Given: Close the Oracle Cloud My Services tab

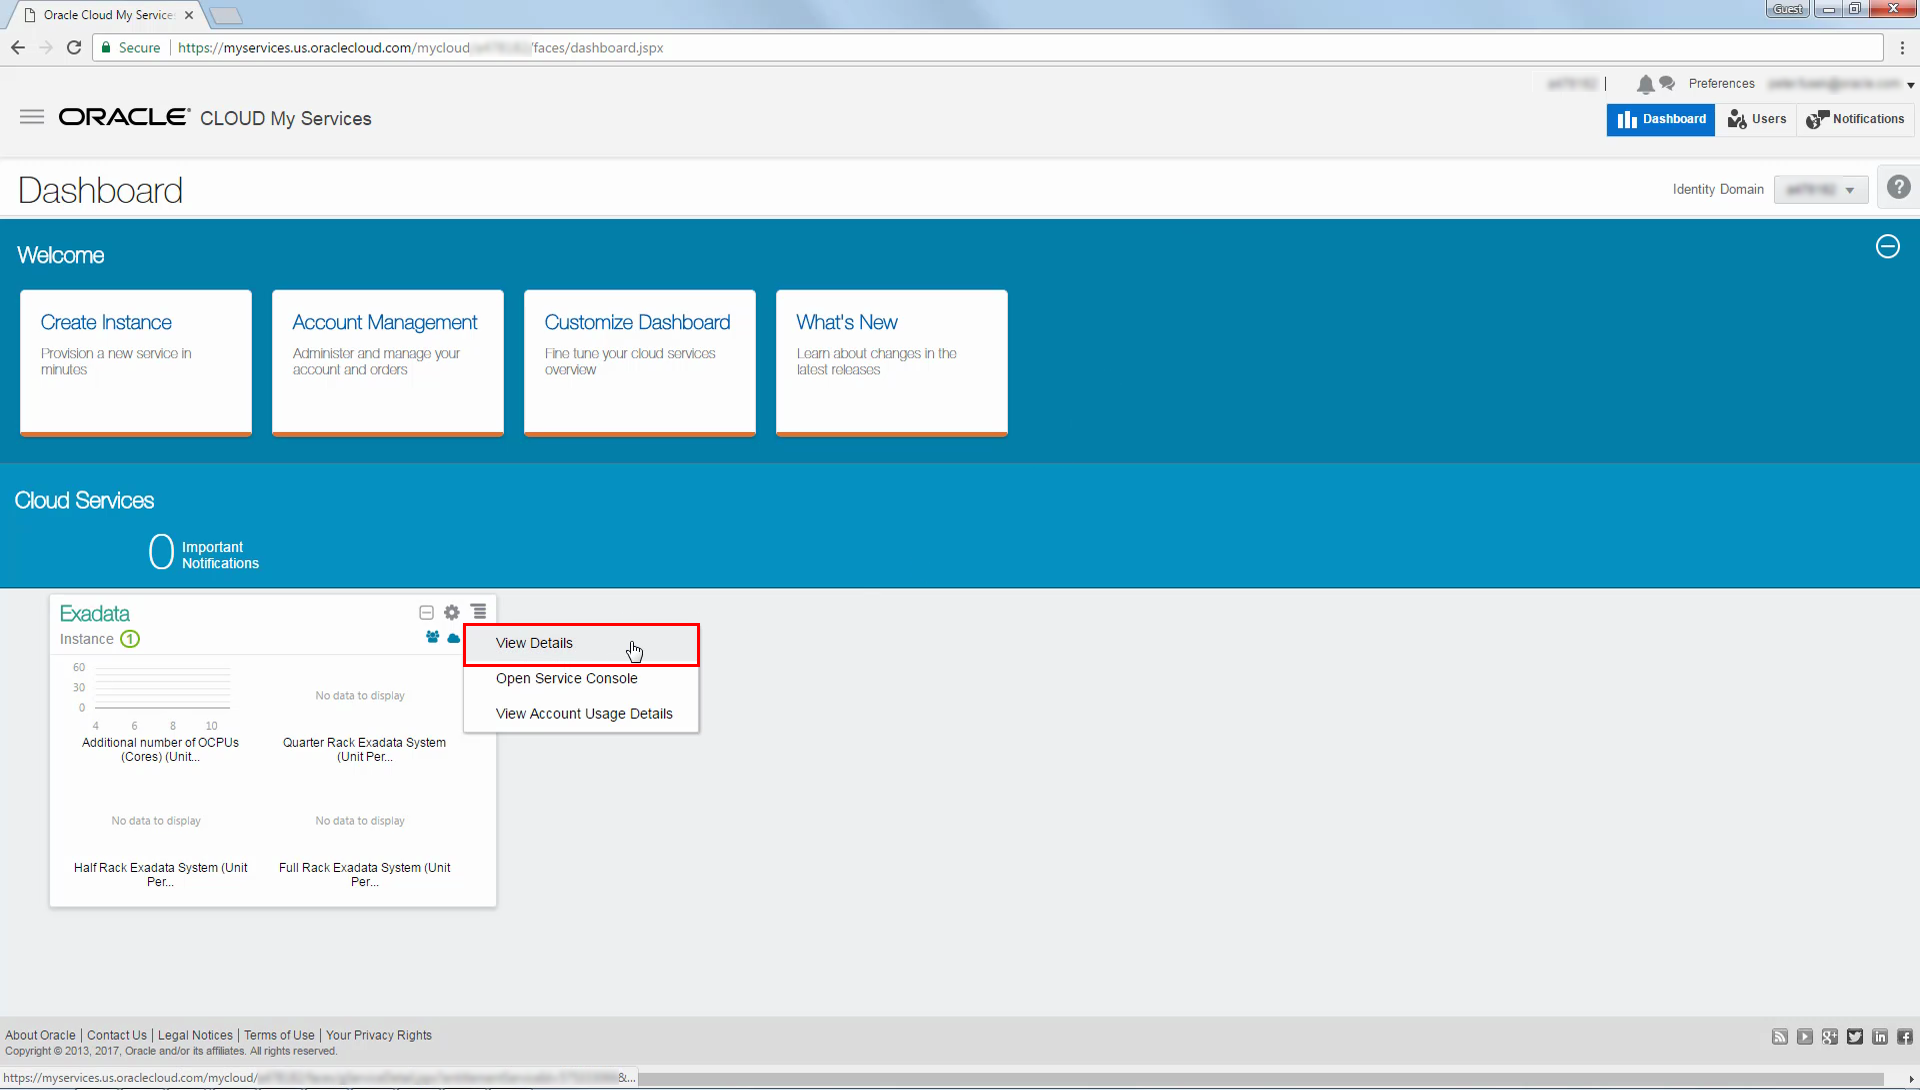Looking at the screenshot, I should [189, 15].
